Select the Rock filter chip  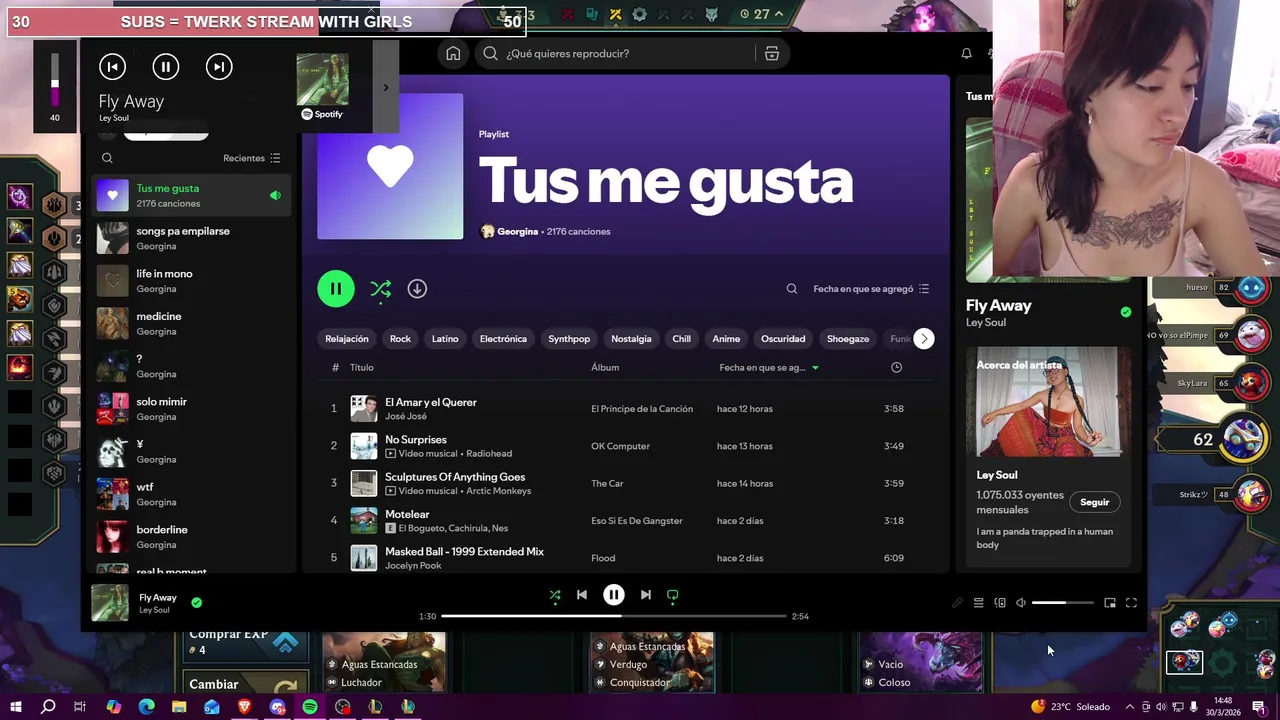tap(400, 339)
